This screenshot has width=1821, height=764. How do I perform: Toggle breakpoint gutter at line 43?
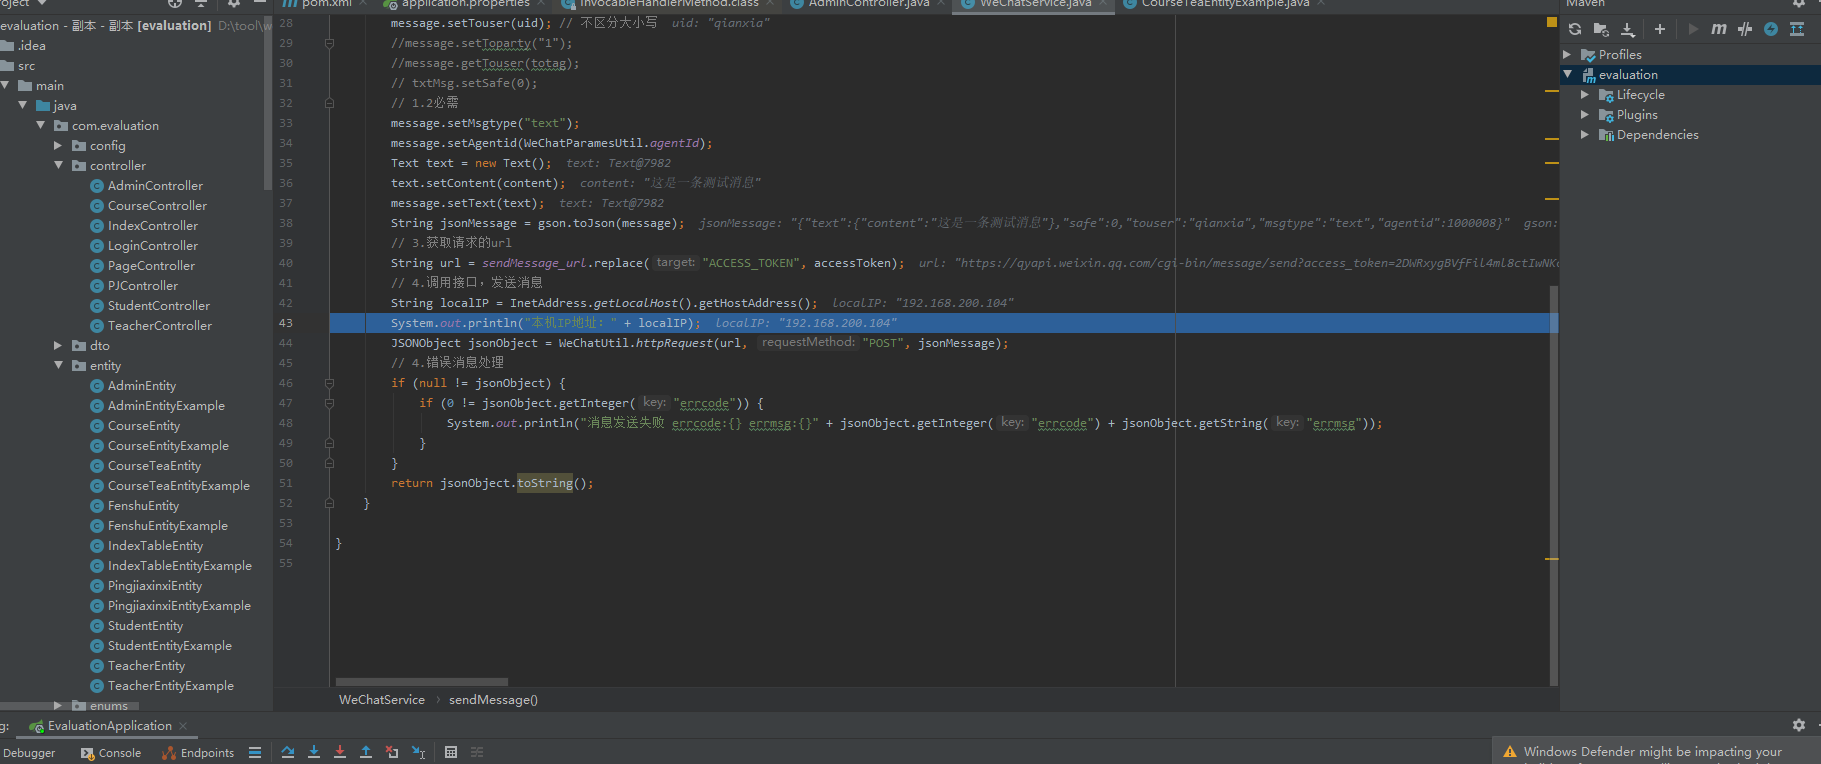coord(310,323)
